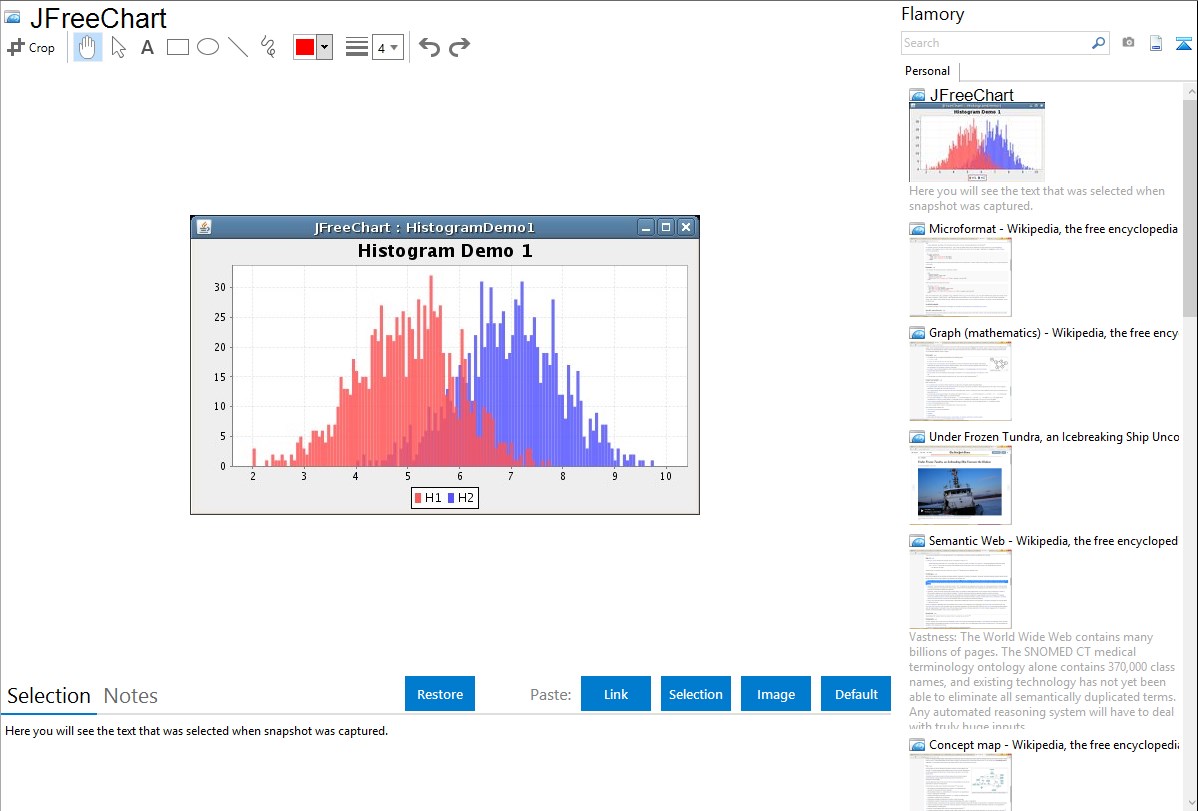
Task: Maximize the HistogramDemo1 window
Action: (x=665, y=227)
